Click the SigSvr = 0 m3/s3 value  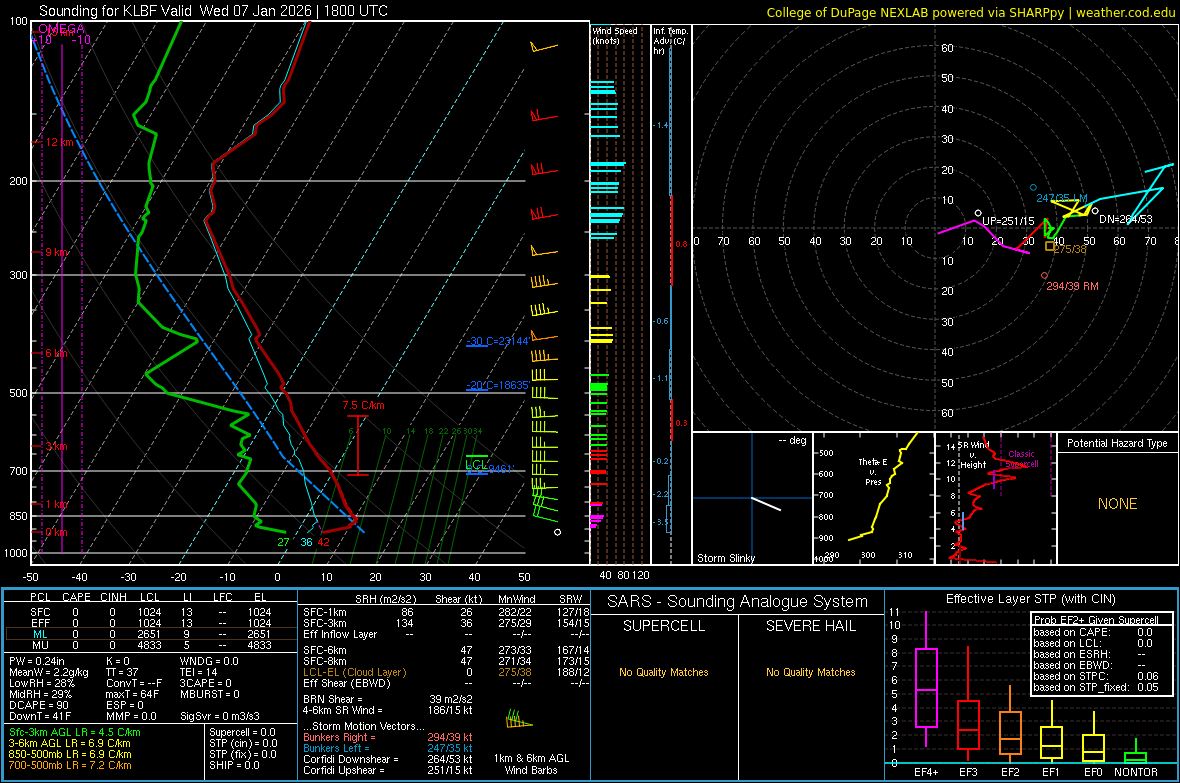[220, 716]
